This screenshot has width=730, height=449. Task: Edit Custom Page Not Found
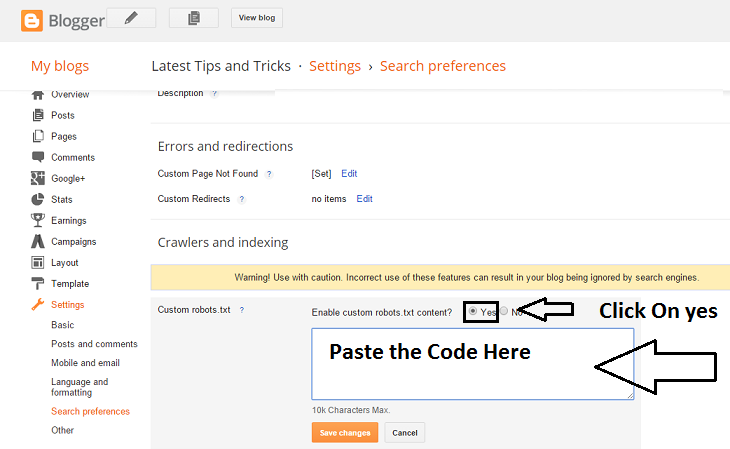(x=349, y=174)
